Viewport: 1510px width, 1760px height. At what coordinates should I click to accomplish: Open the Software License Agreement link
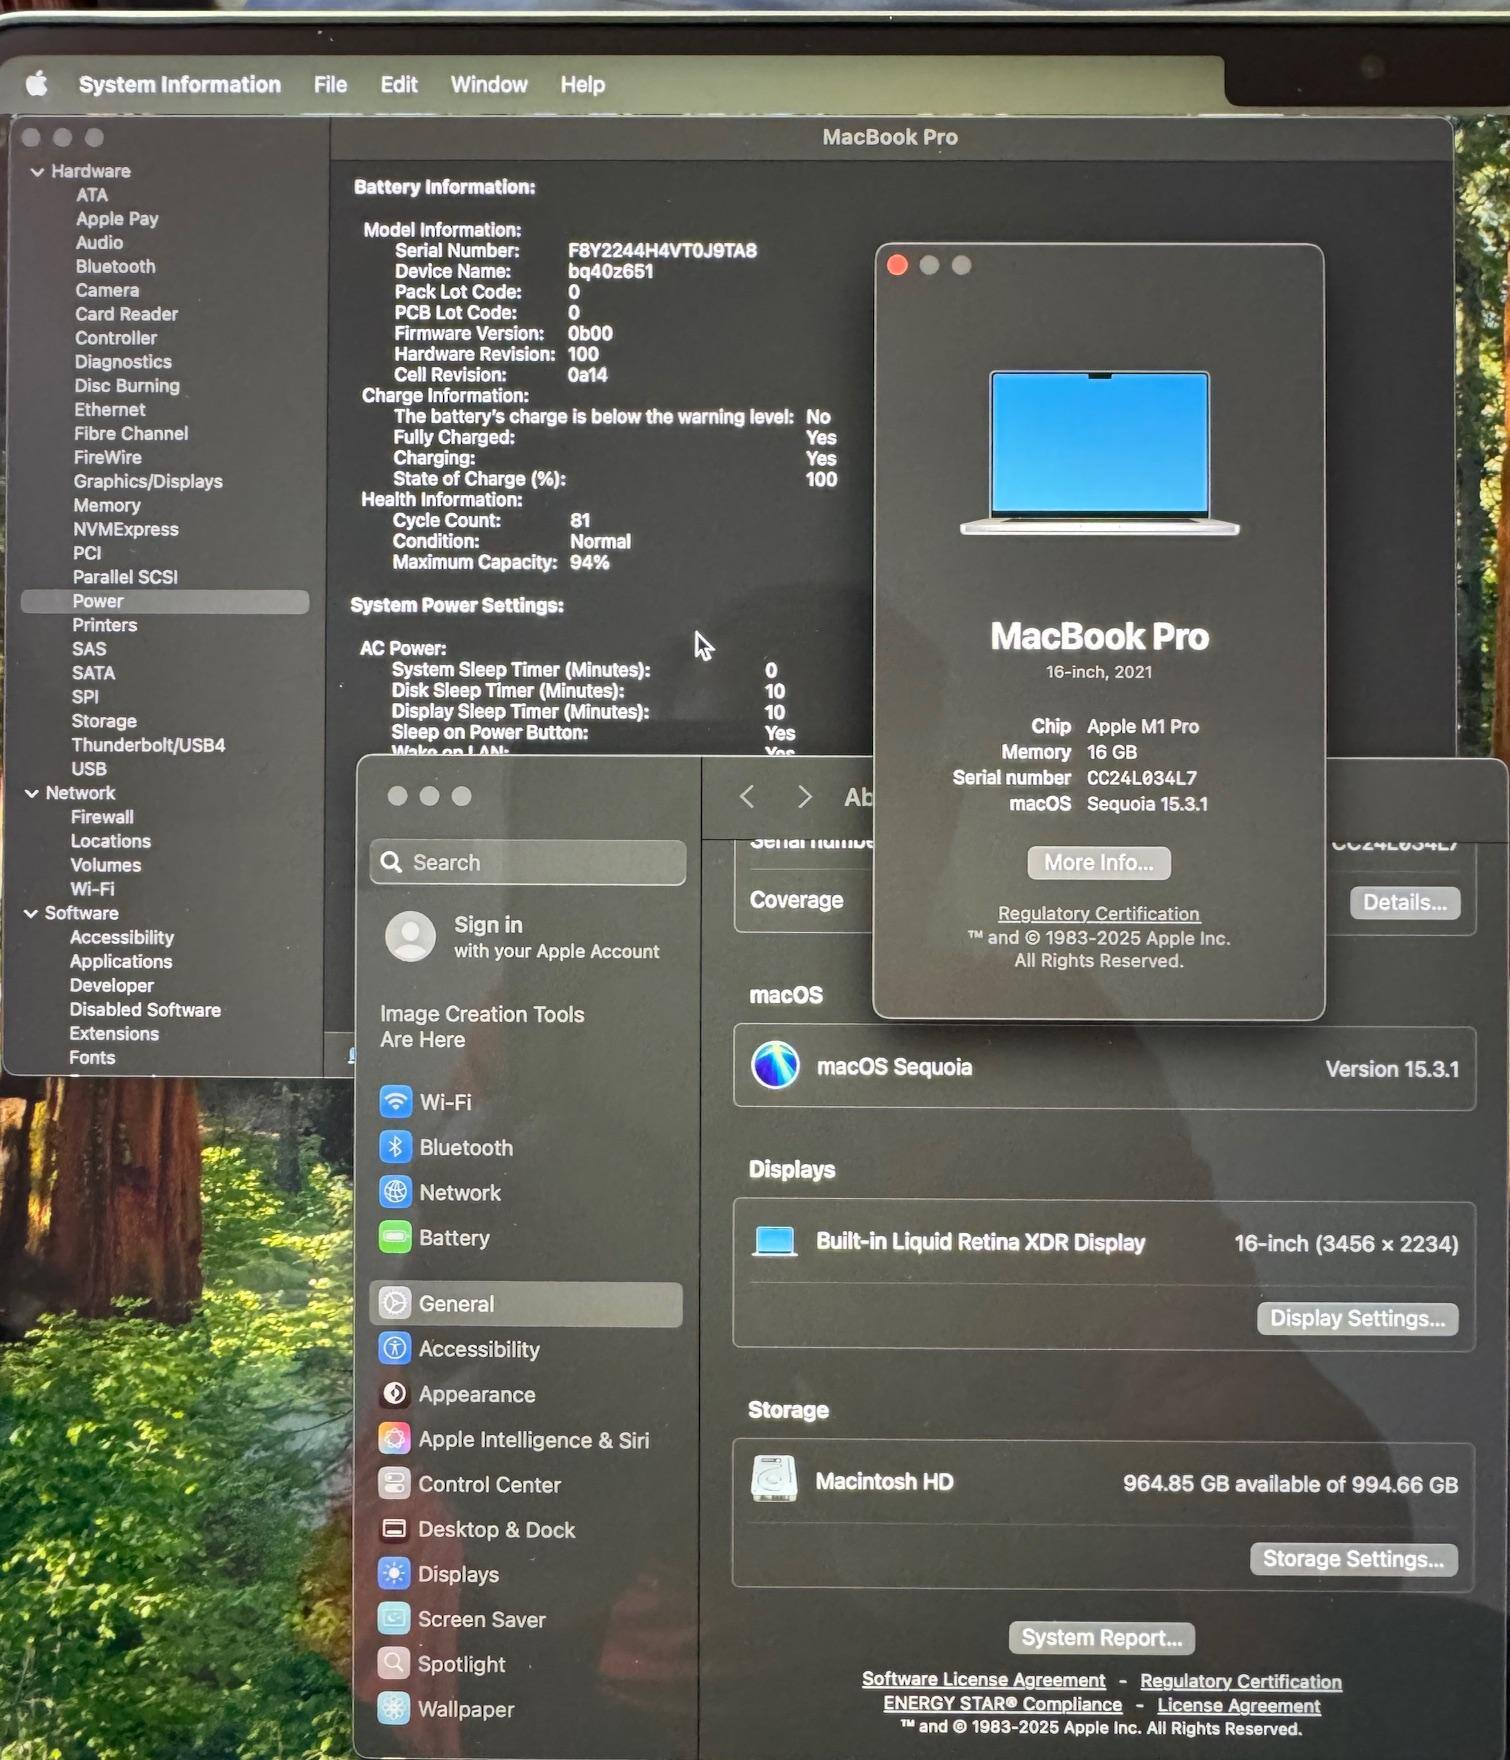coord(983,1680)
